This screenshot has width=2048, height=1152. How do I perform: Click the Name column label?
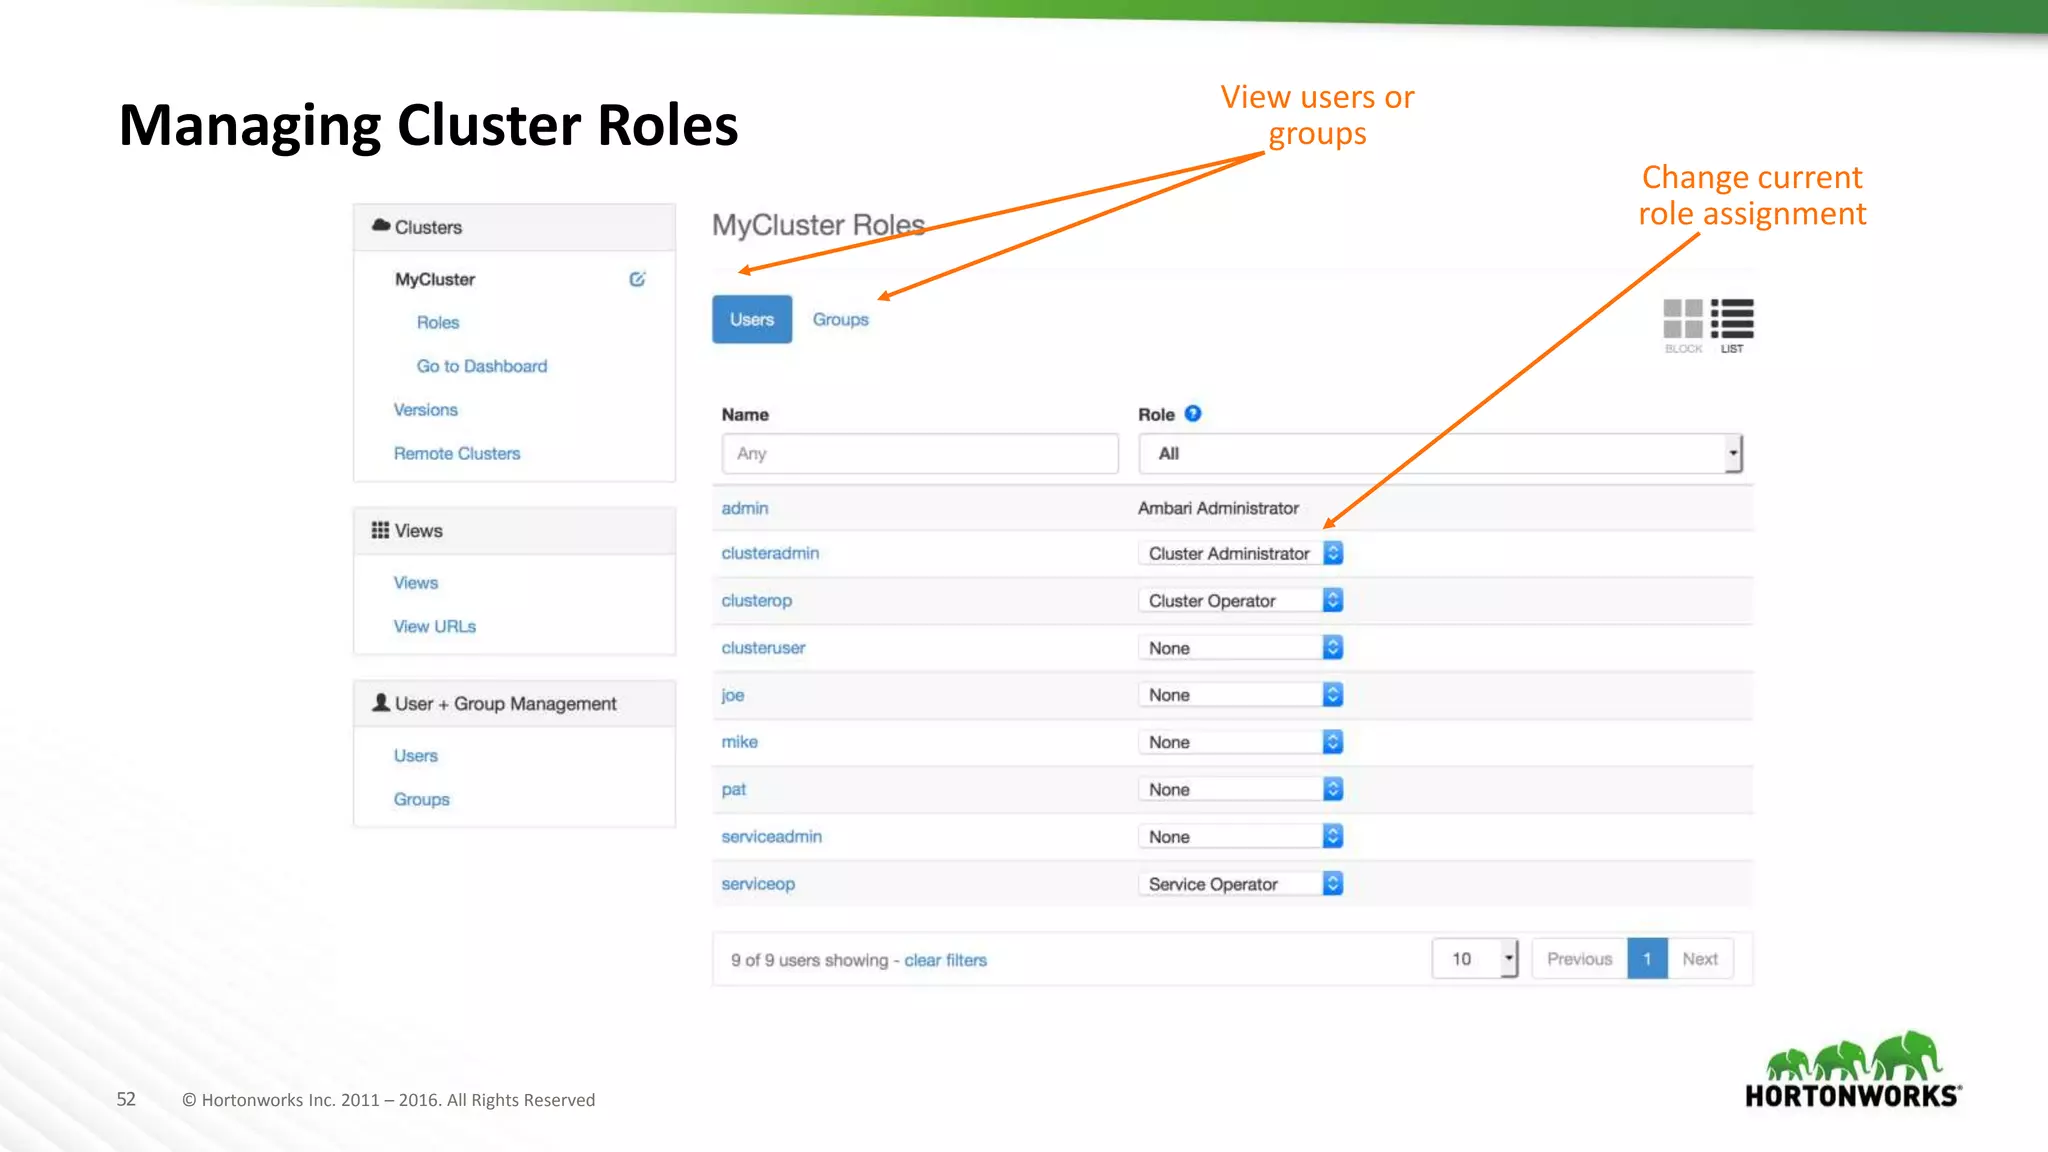(745, 414)
